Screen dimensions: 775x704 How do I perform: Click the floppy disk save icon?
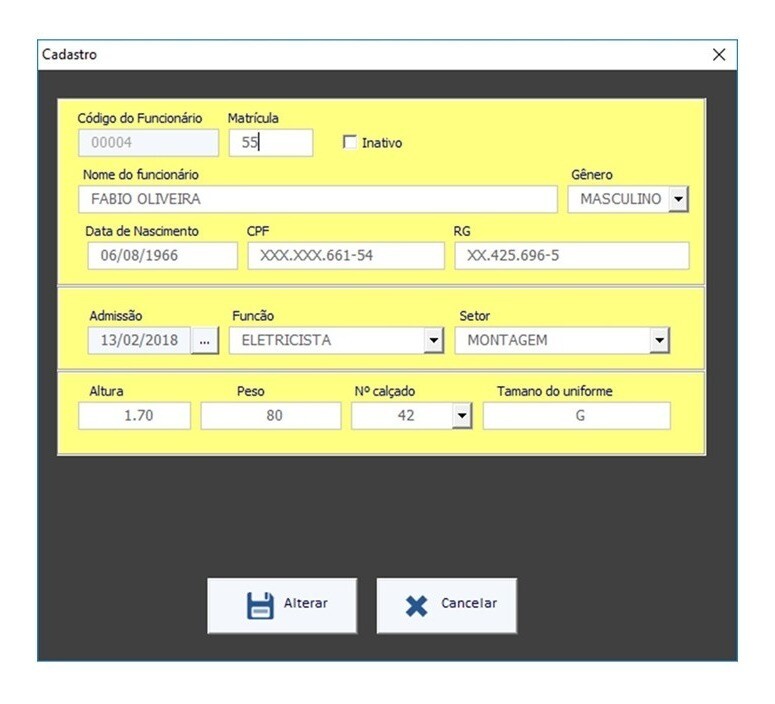[260, 606]
